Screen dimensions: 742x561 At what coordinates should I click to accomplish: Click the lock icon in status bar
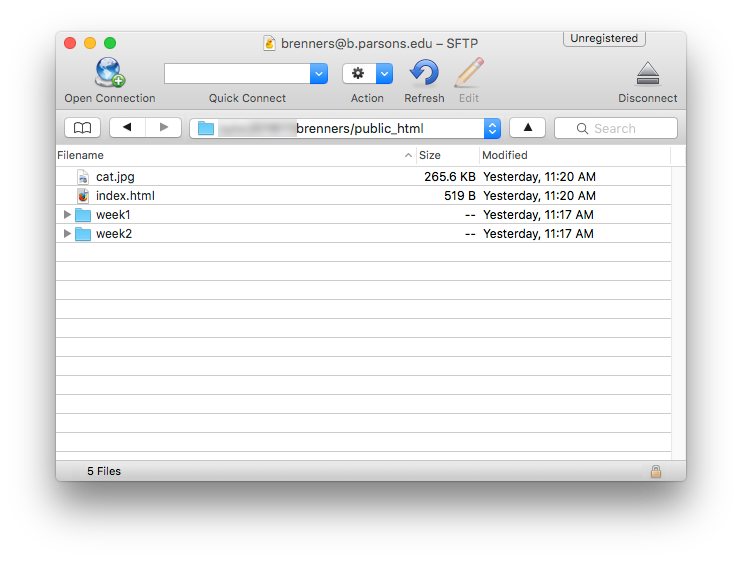[x=656, y=471]
